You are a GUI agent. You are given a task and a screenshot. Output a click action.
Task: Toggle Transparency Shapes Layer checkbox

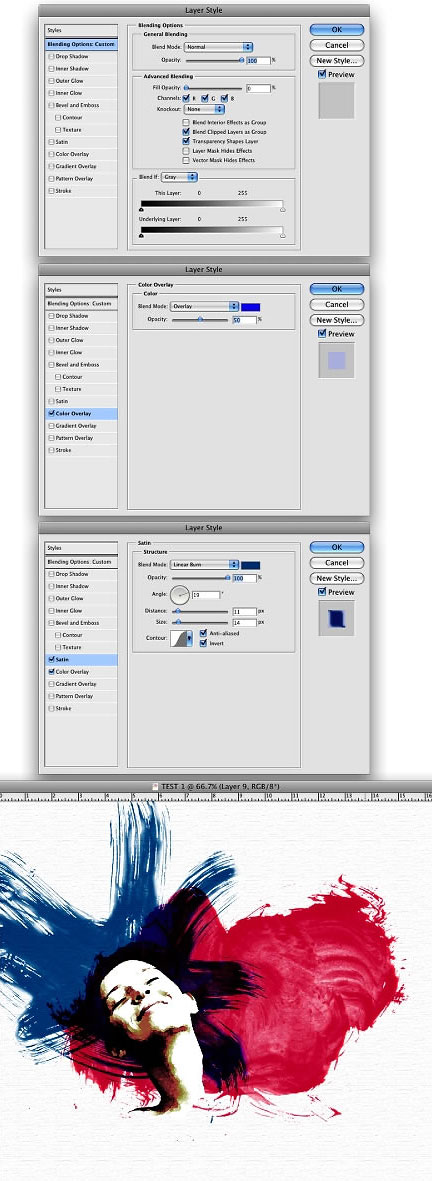coord(186,141)
